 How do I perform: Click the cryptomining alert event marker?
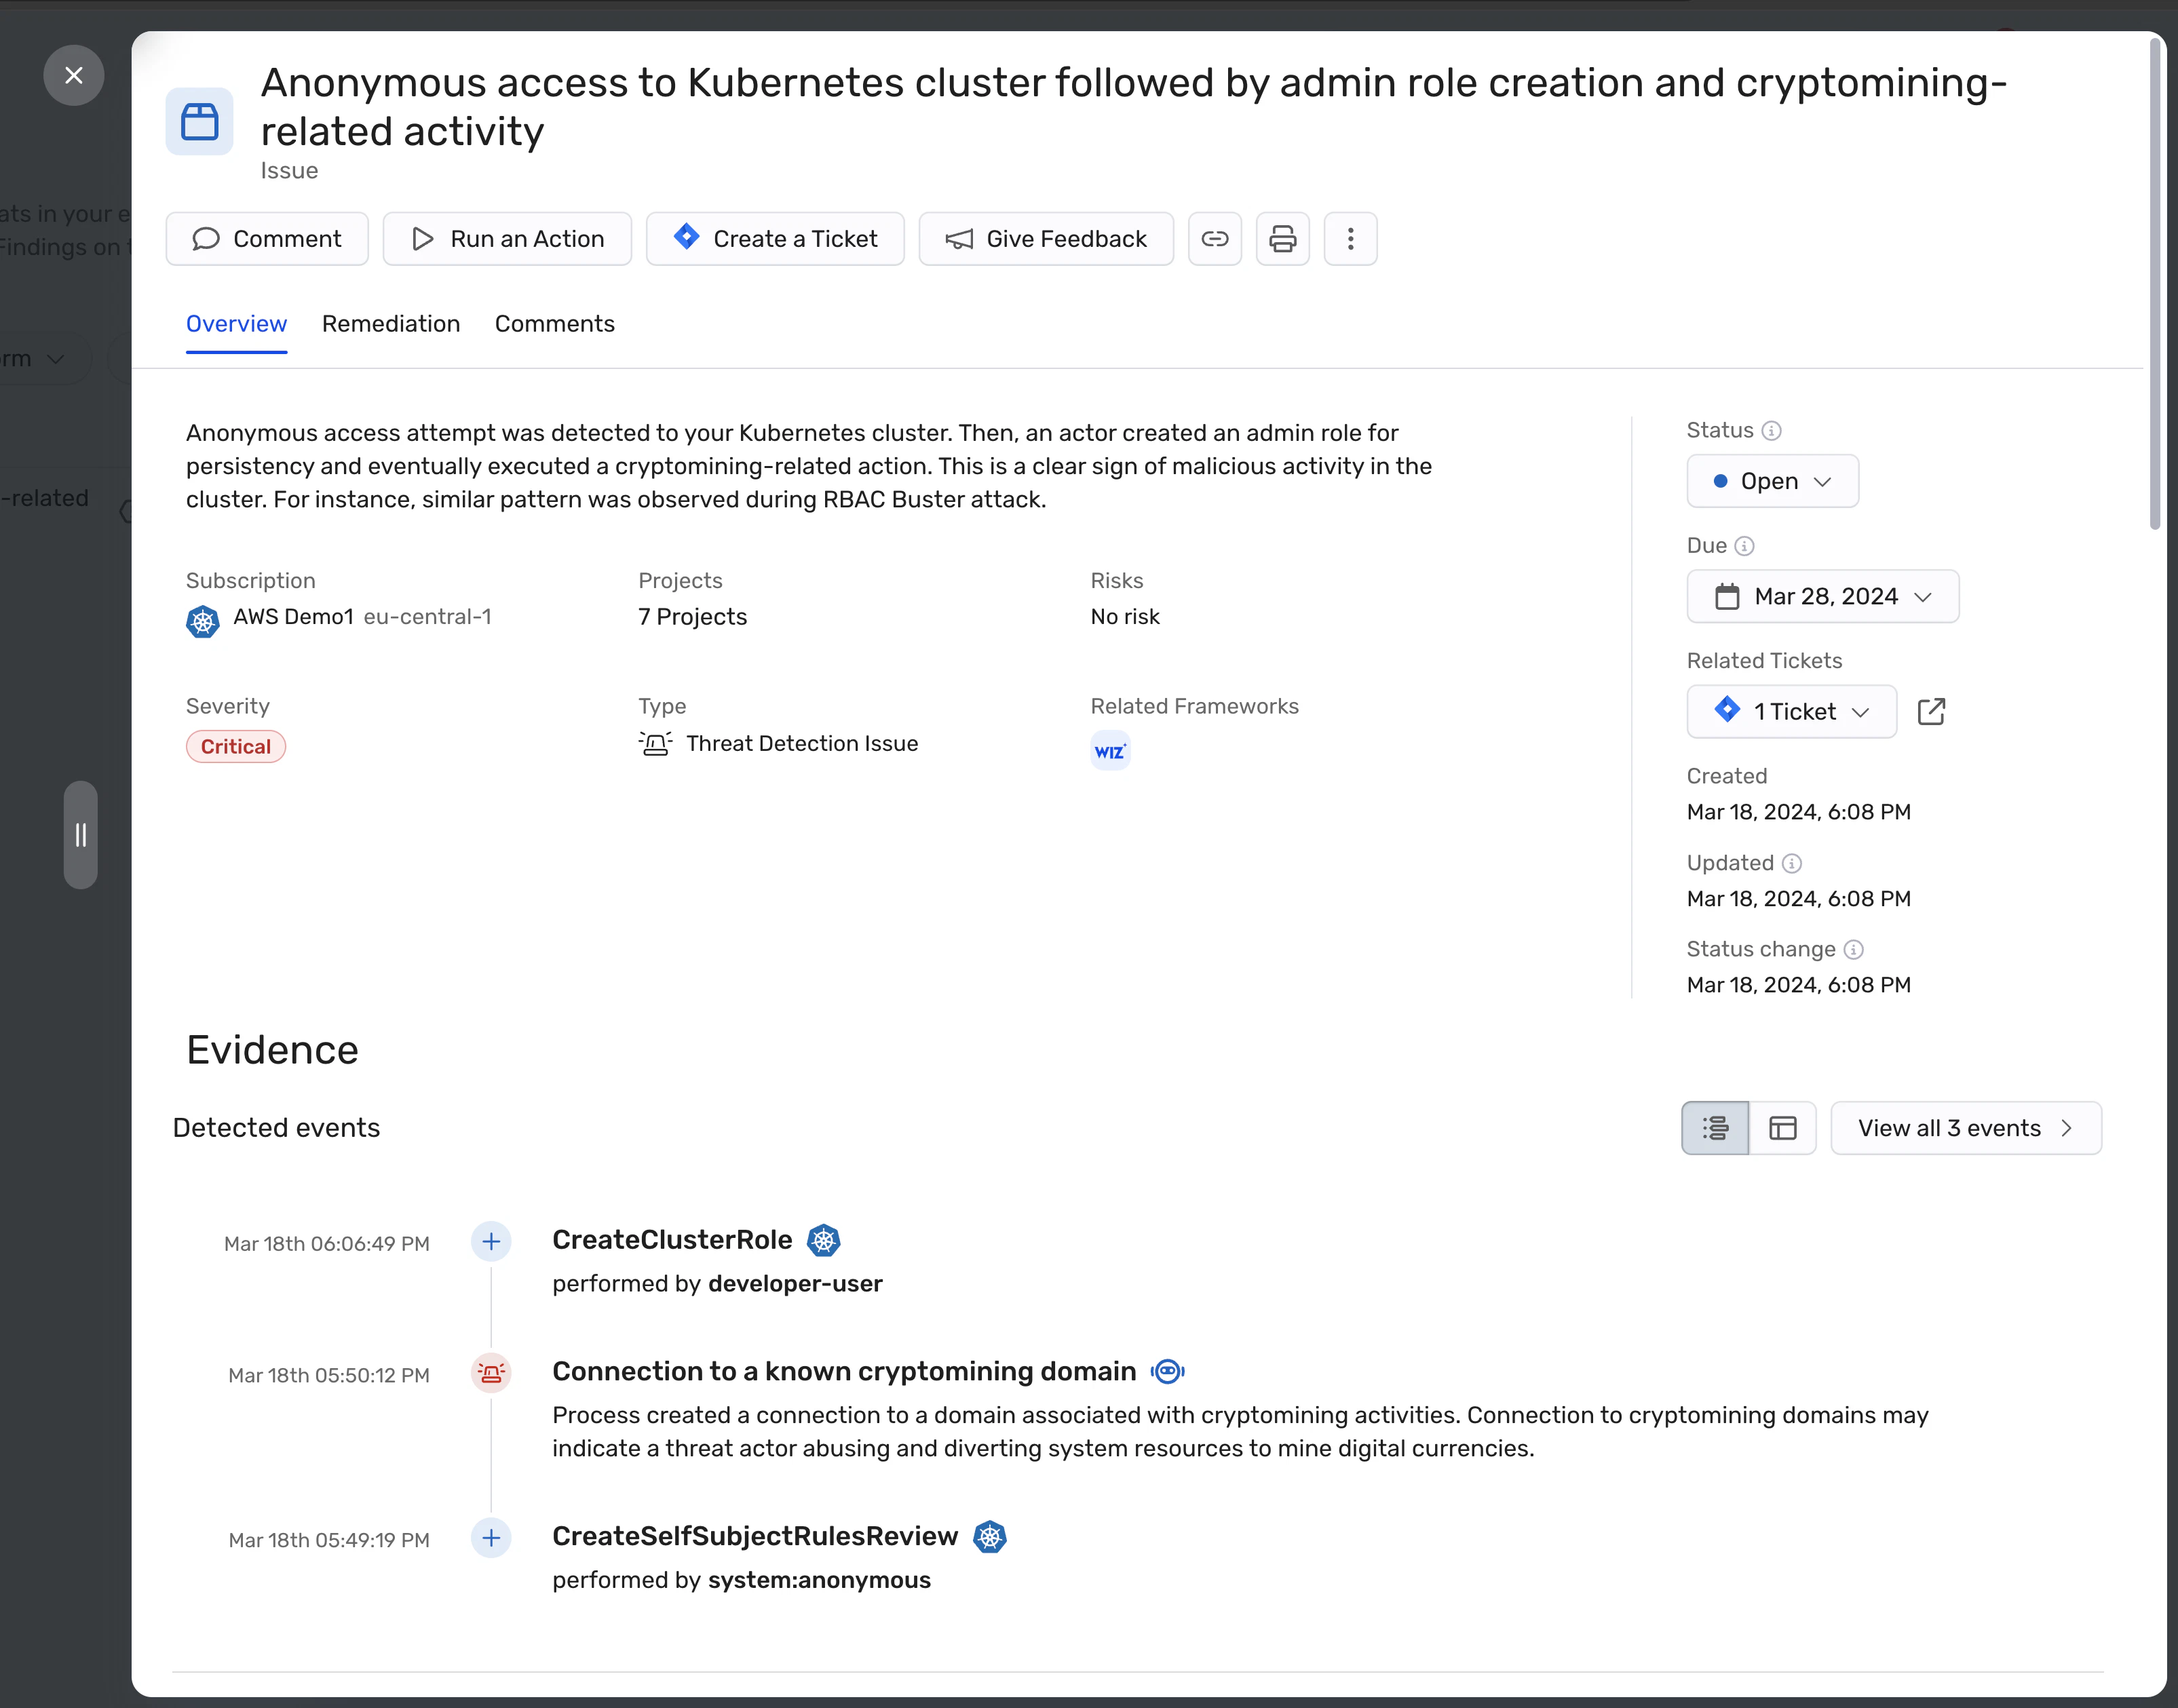pos(491,1373)
